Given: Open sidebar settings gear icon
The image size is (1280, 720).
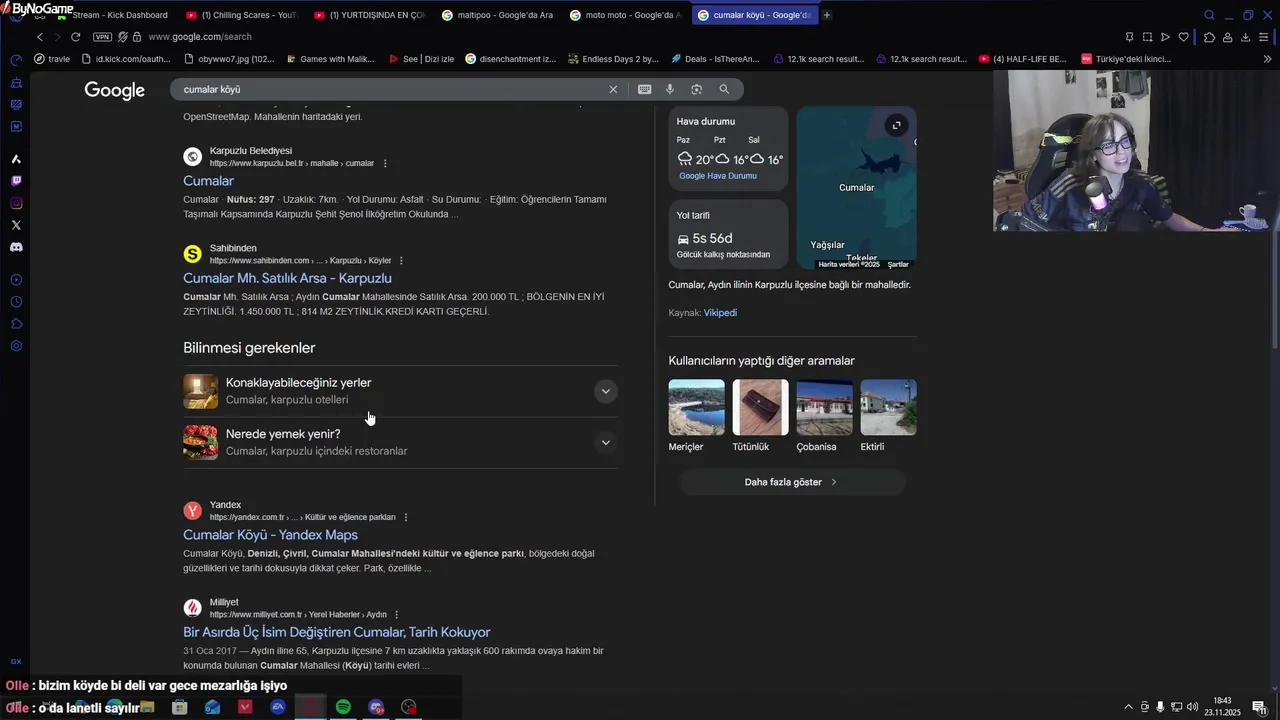Looking at the screenshot, I should pyautogui.click(x=16, y=346).
